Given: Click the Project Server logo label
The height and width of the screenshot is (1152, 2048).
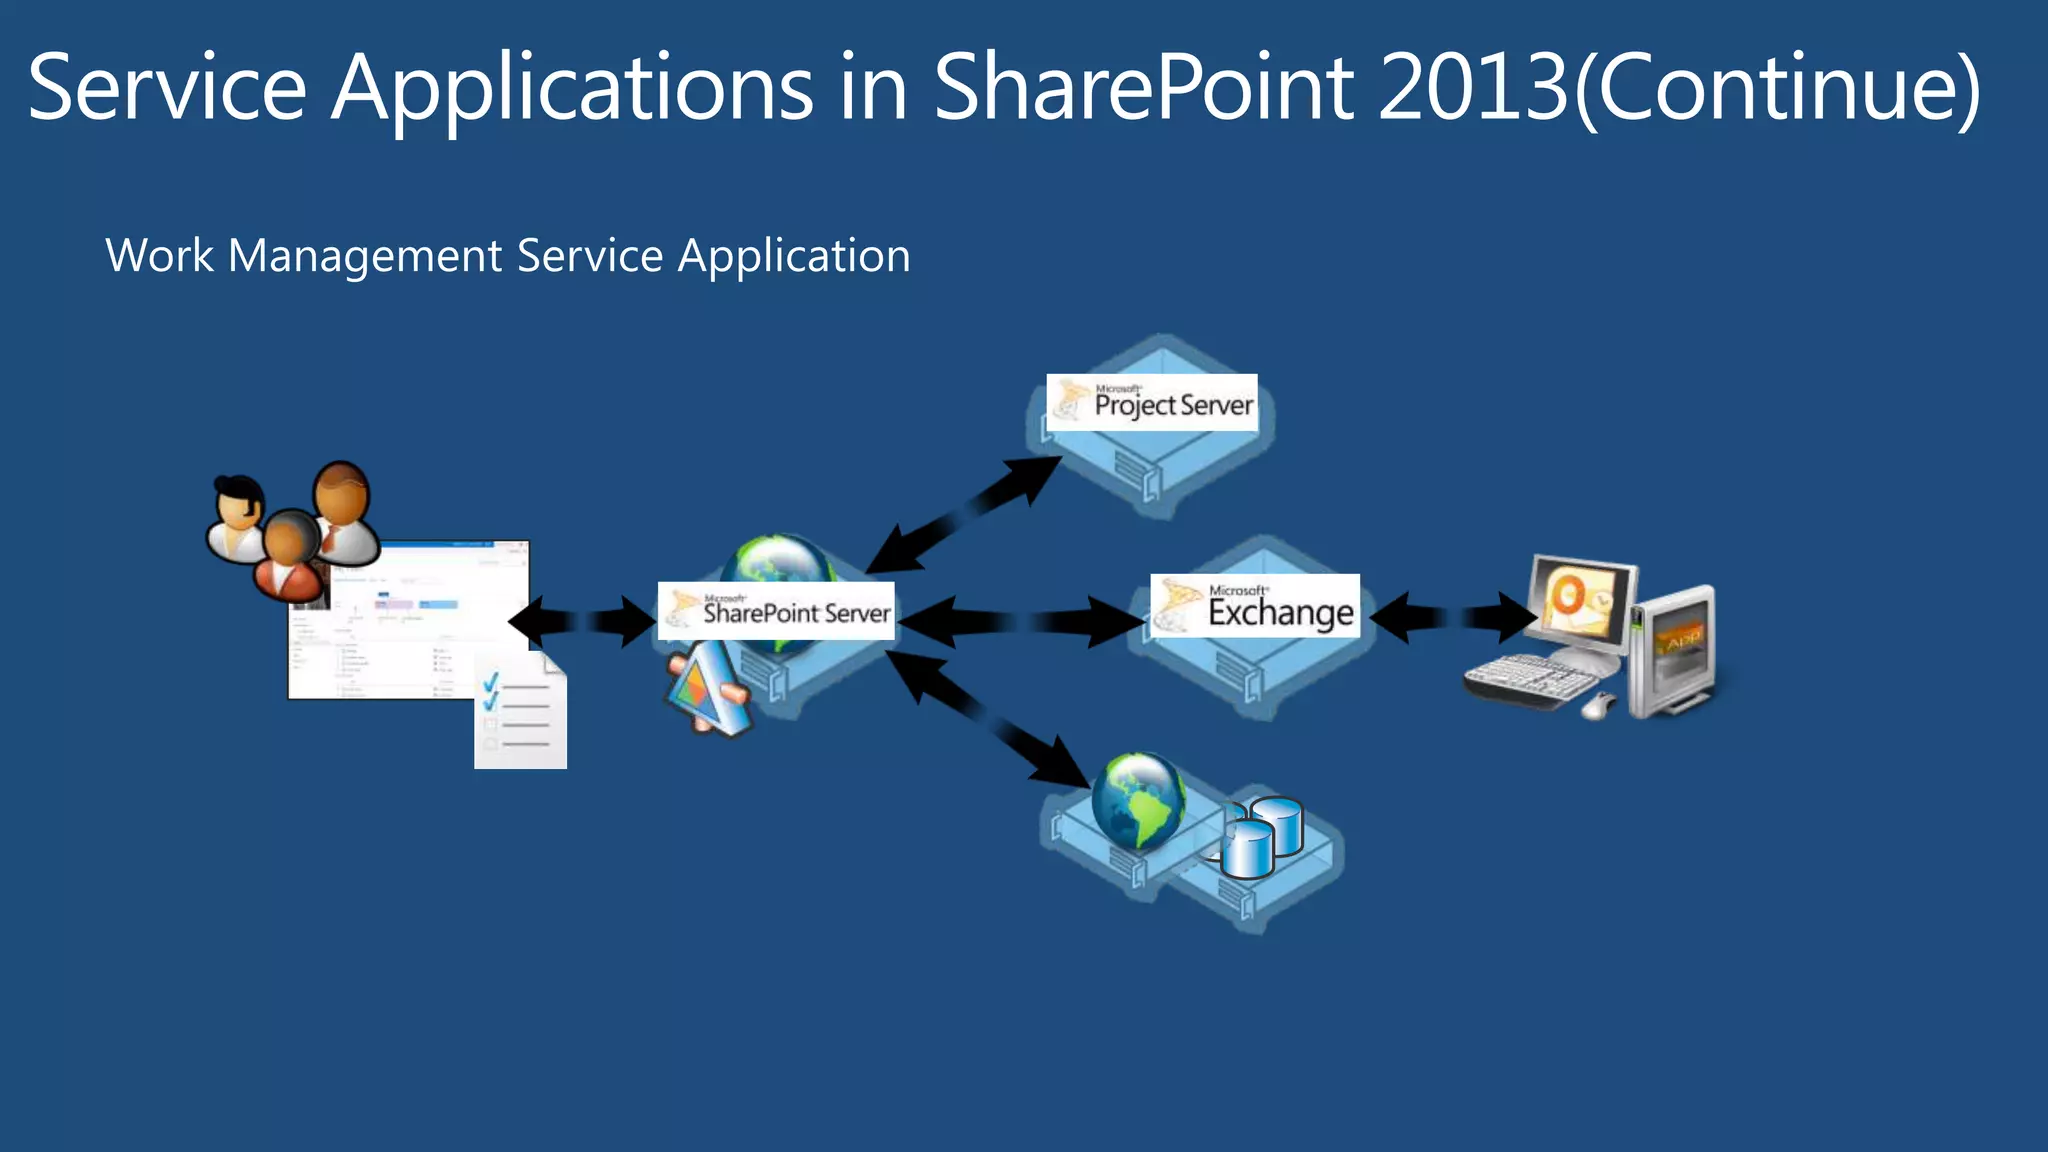Looking at the screenshot, I should (x=1152, y=403).
